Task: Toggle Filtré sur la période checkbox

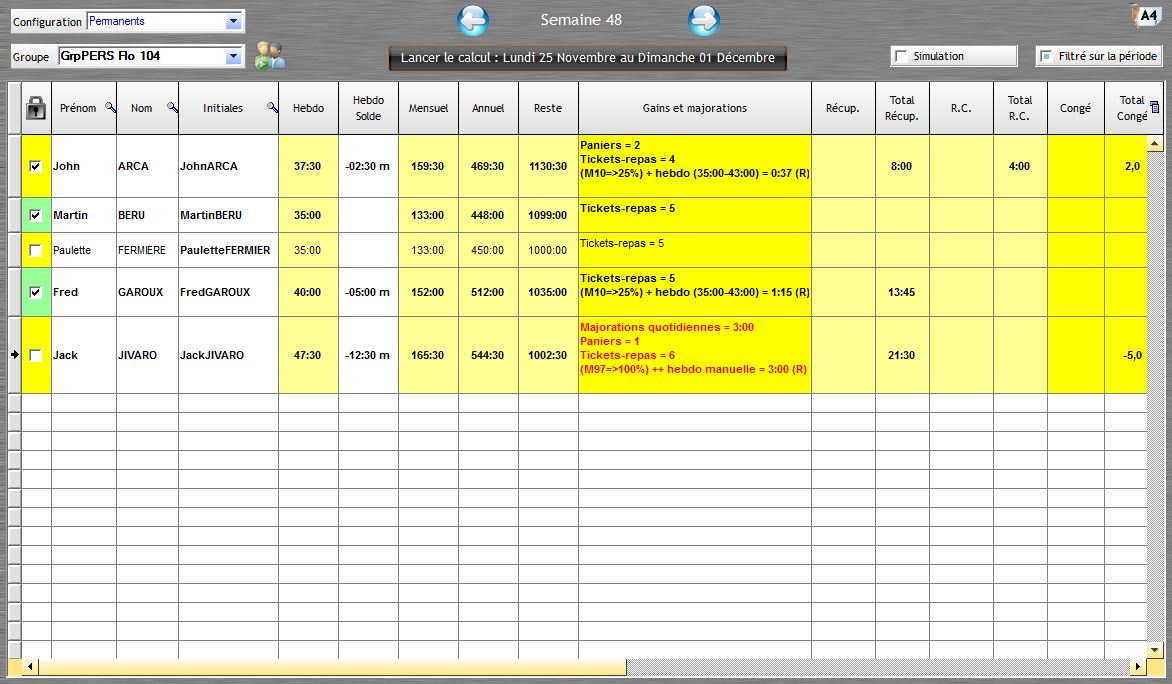Action: (x=1046, y=56)
